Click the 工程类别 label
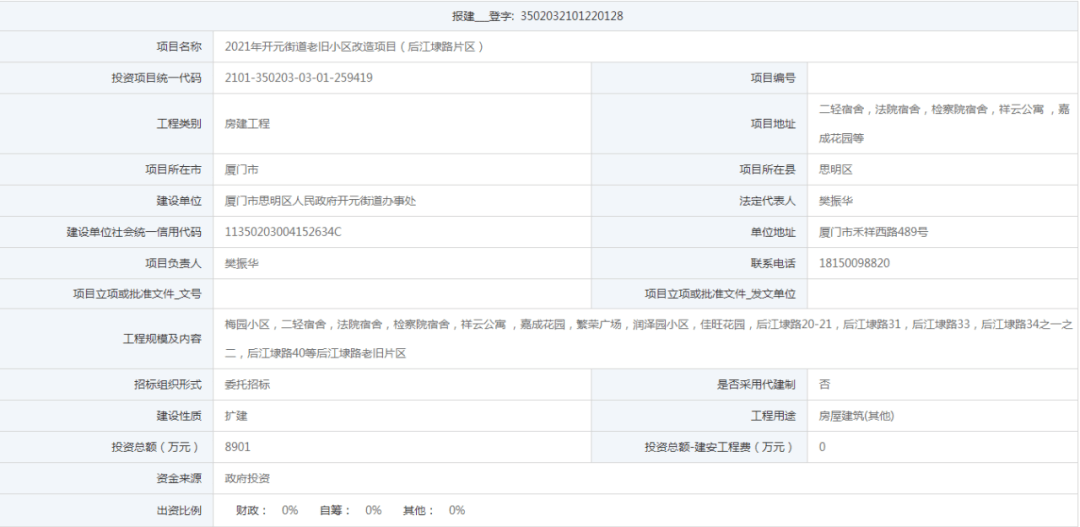This screenshot has width=1080, height=527. pyautogui.click(x=178, y=124)
